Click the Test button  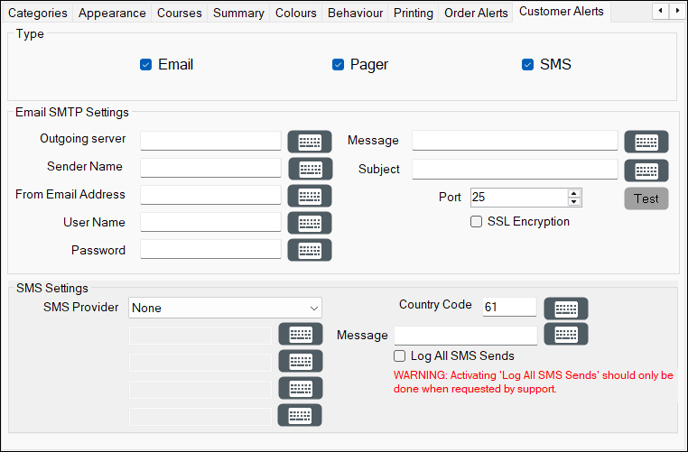(x=646, y=199)
